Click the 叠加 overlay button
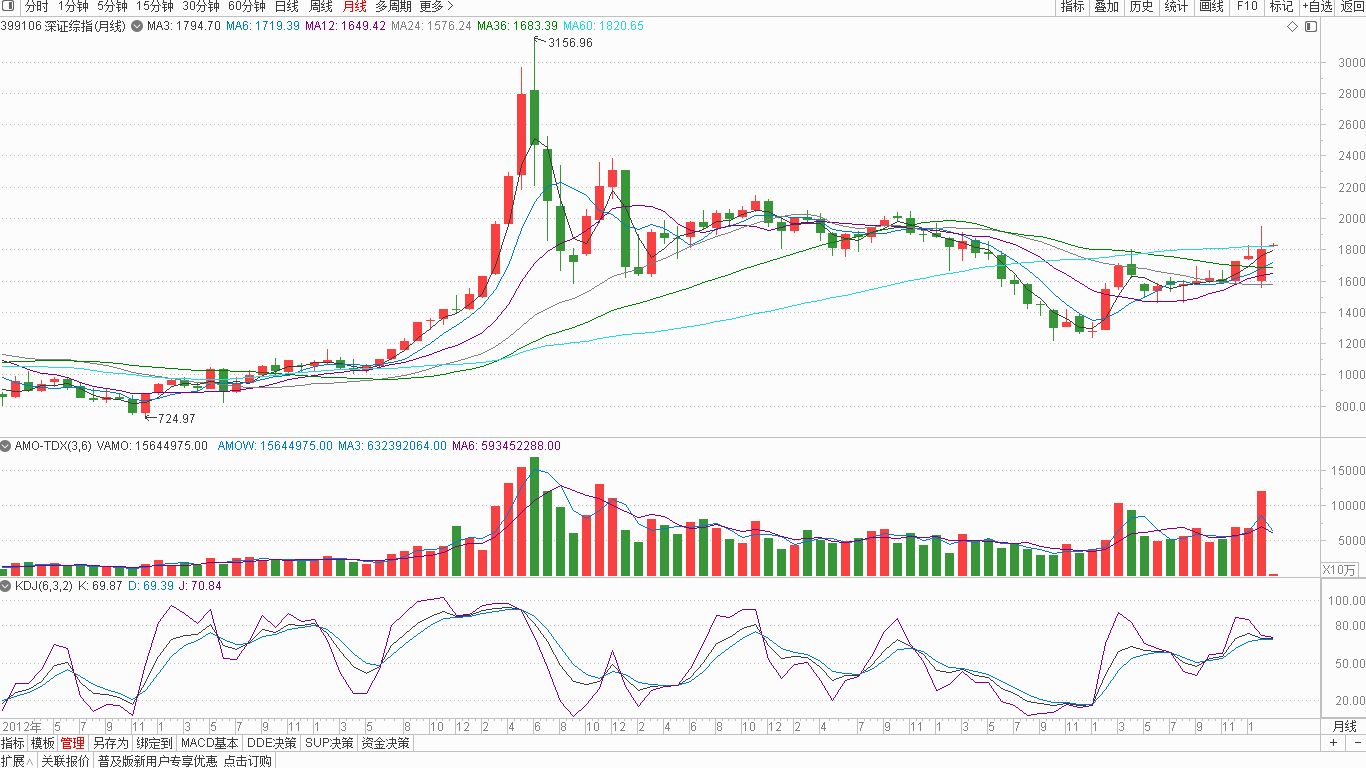 point(1106,6)
